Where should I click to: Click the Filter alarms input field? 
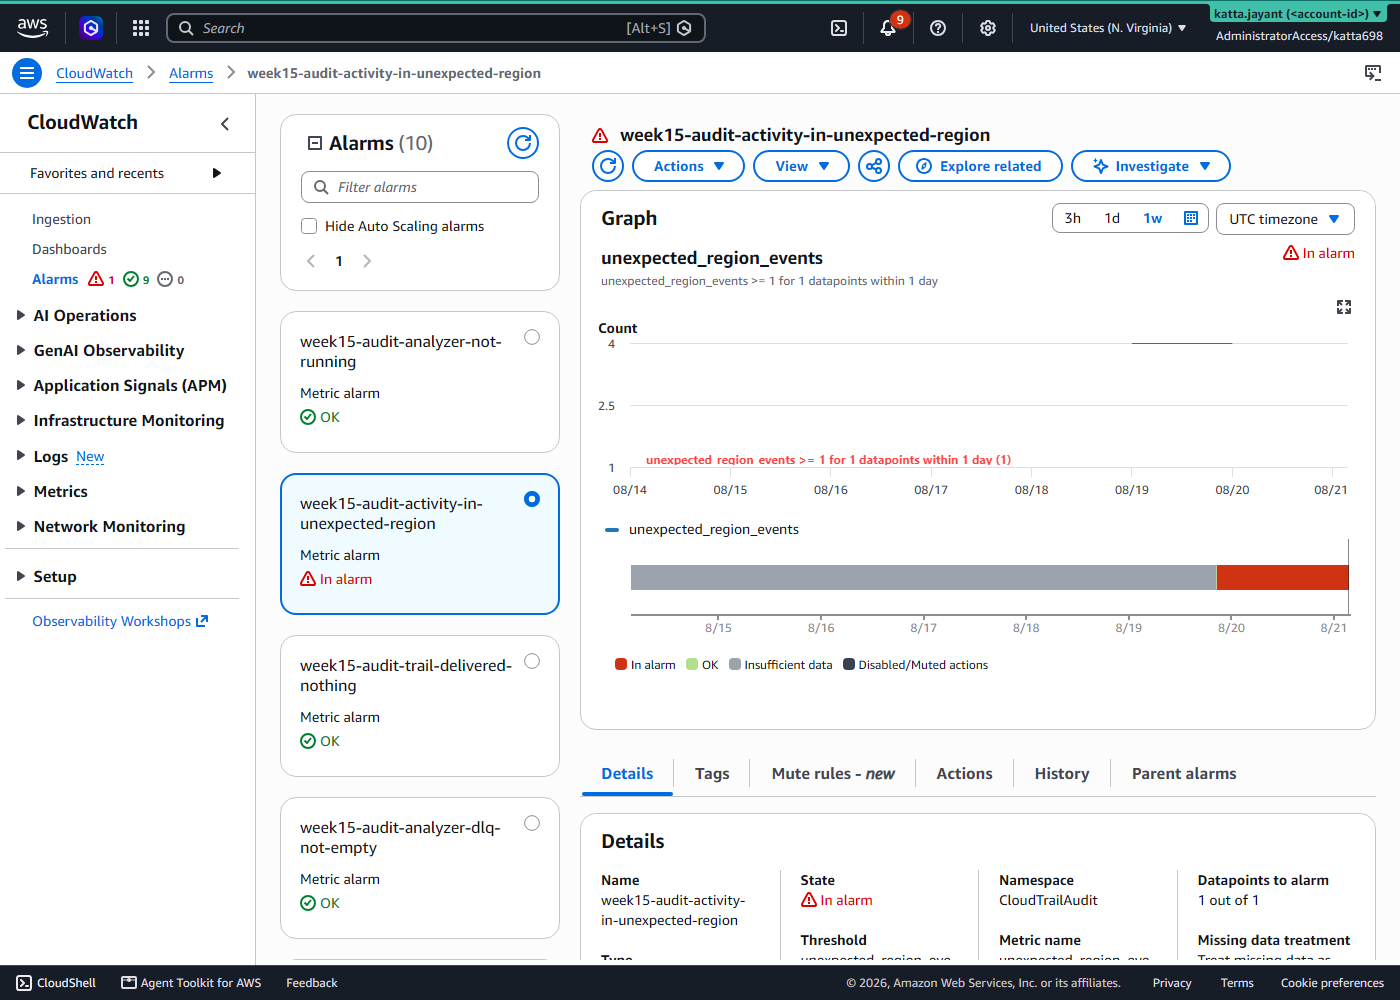[420, 187]
